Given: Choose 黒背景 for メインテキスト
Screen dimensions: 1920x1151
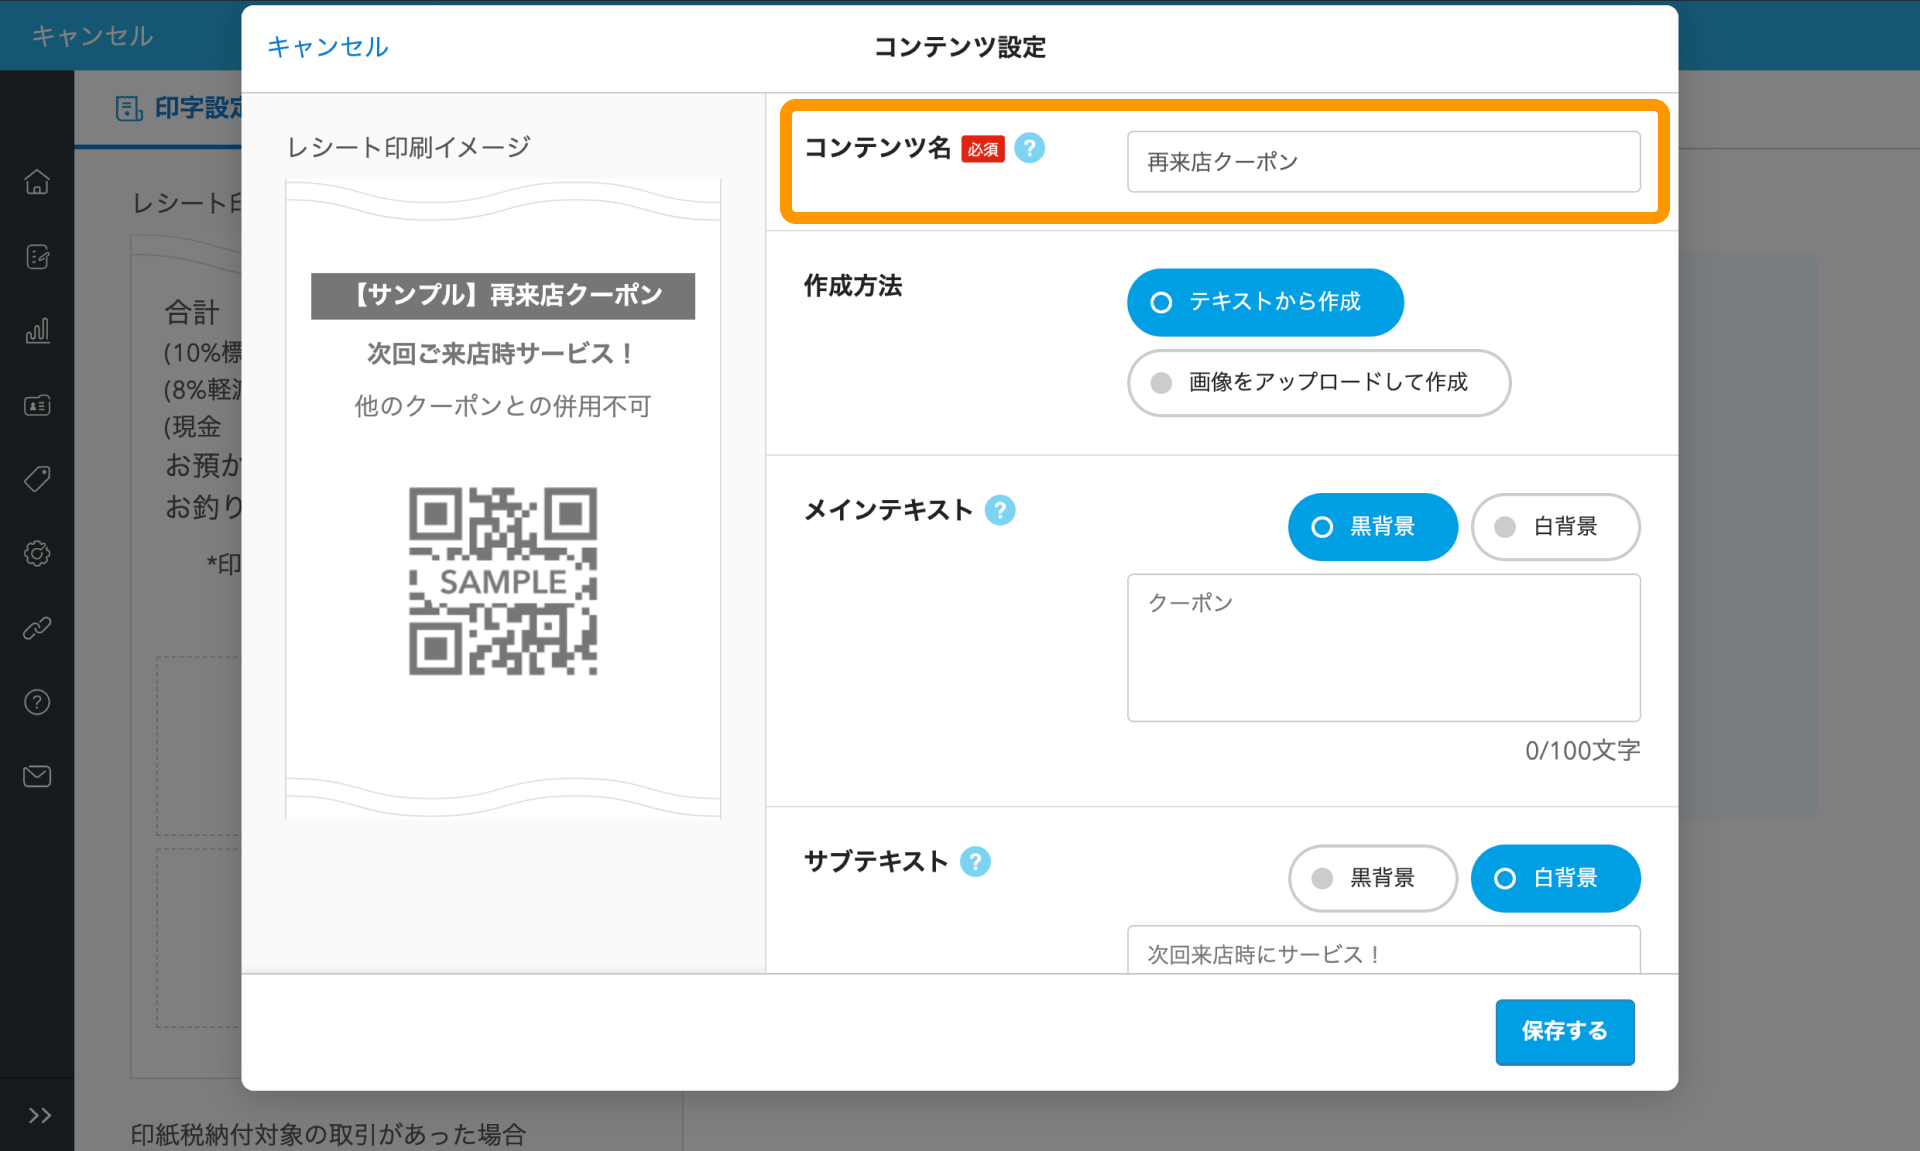Looking at the screenshot, I should click(x=1372, y=526).
